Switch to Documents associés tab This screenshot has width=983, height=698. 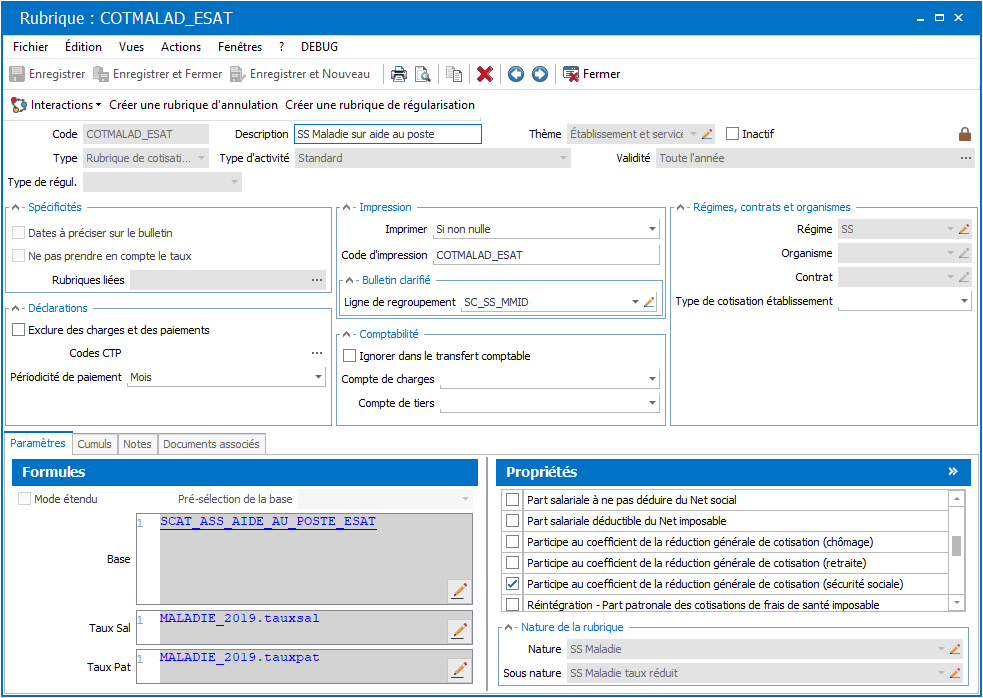point(211,443)
